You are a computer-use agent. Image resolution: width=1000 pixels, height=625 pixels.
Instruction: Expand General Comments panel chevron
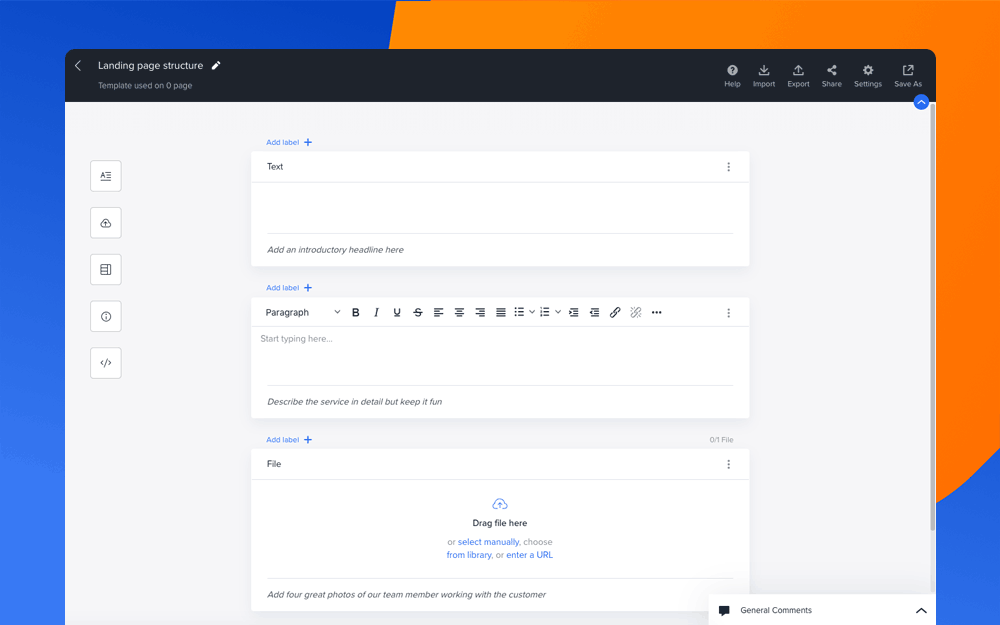tap(921, 610)
